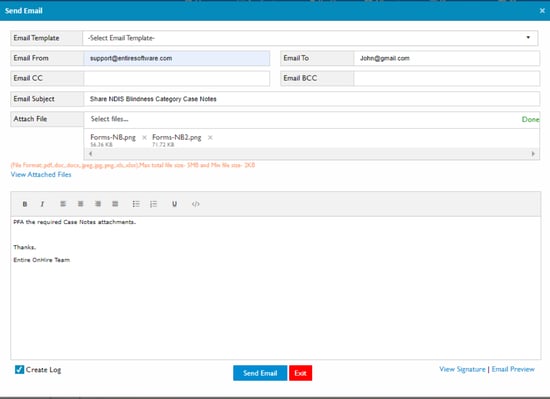The height and width of the screenshot is (399, 550).
Task: Click into the Email BCC field
Action: (x=447, y=79)
